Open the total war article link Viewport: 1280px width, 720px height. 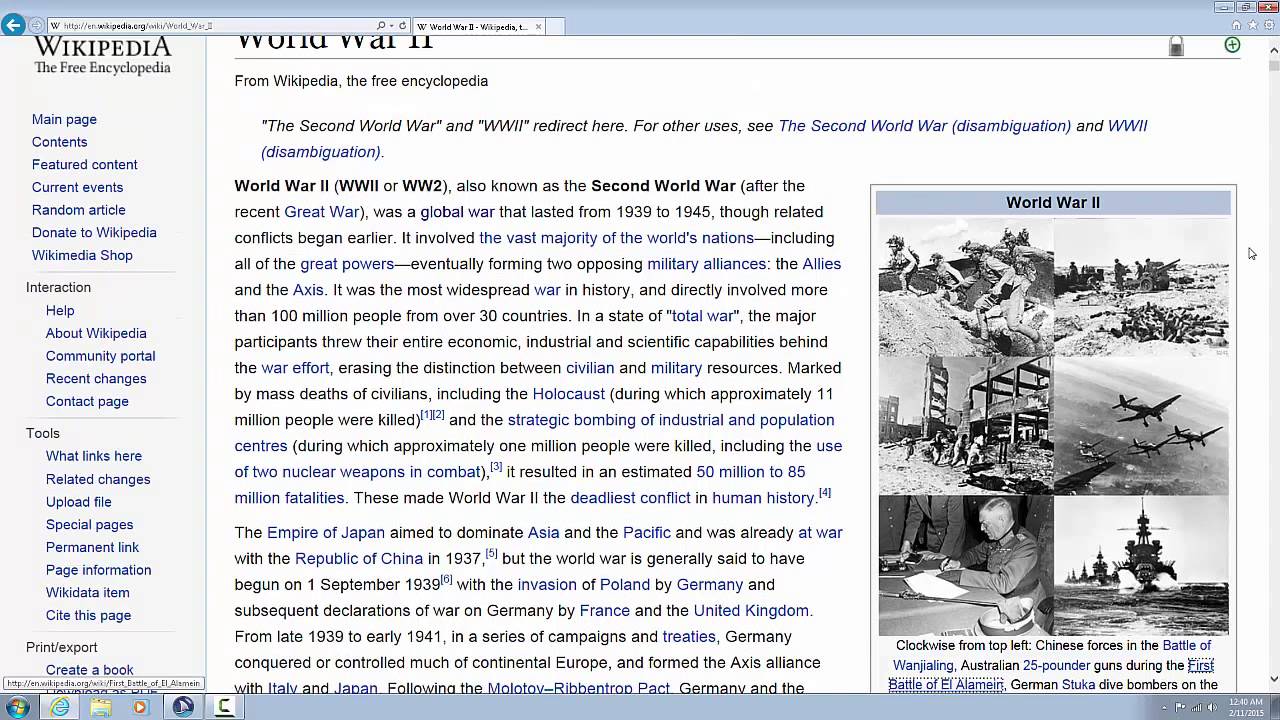coord(703,316)
